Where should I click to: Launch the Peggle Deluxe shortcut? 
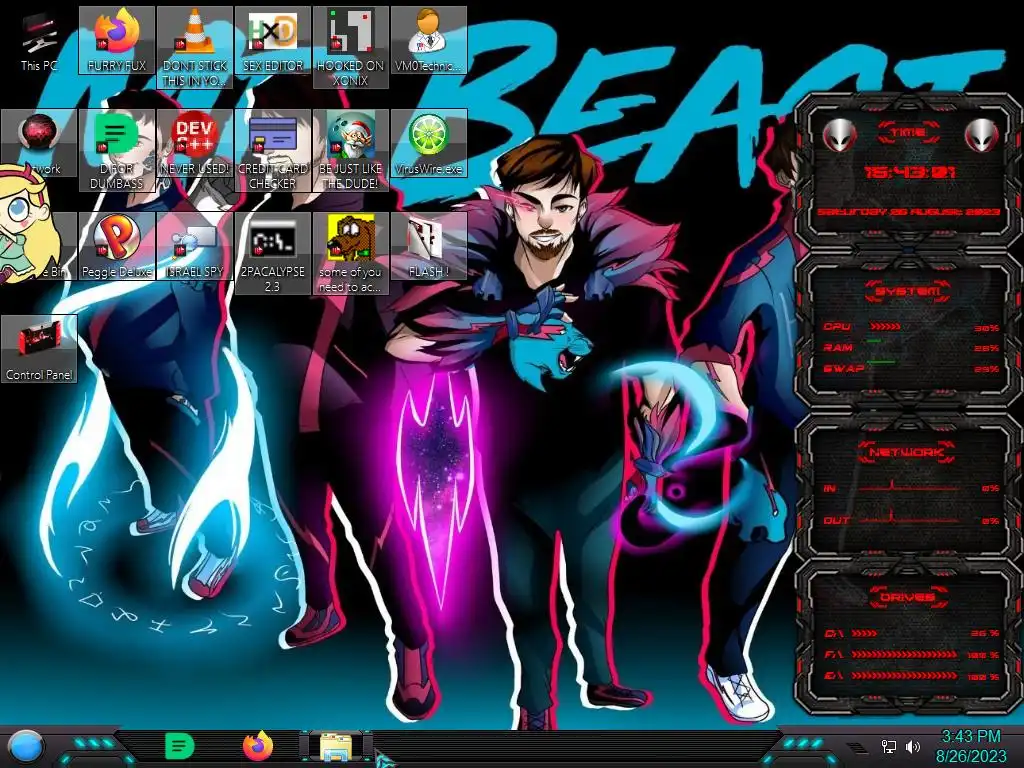(117, 246)
